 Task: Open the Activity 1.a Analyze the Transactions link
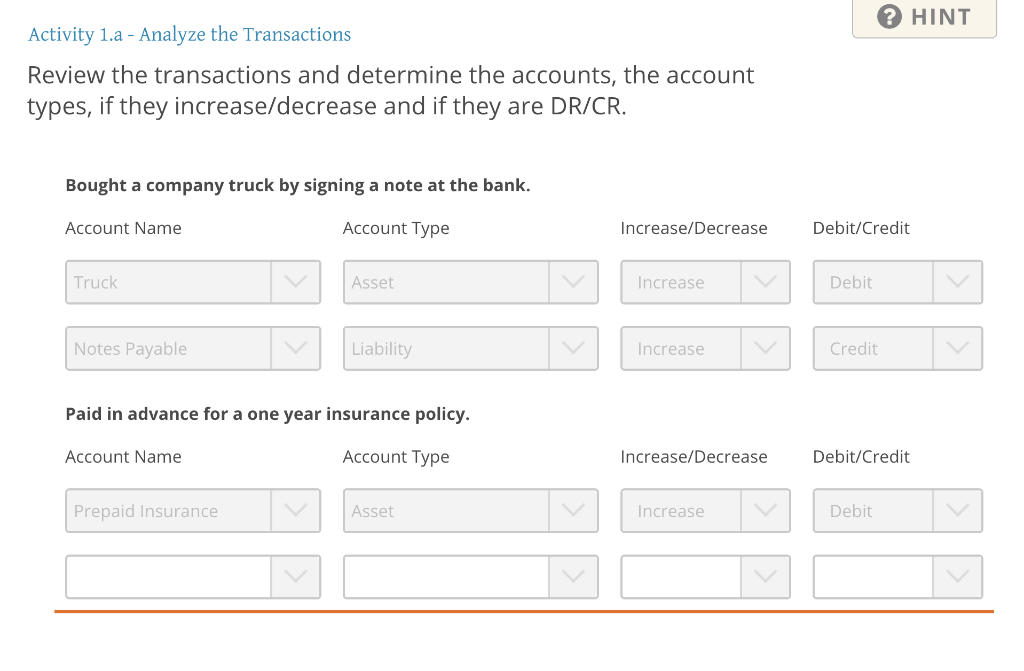[x=188, y=34]
